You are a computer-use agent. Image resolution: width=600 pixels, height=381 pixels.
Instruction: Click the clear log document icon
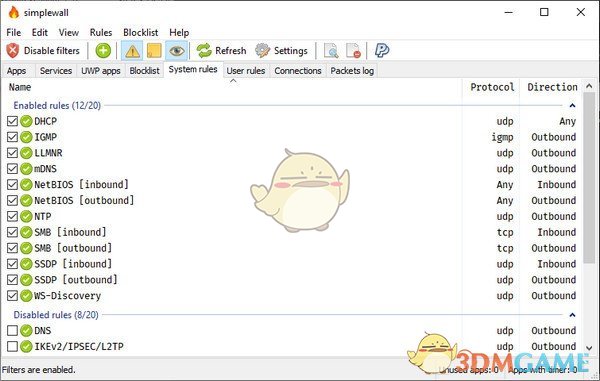click(353, 50)
